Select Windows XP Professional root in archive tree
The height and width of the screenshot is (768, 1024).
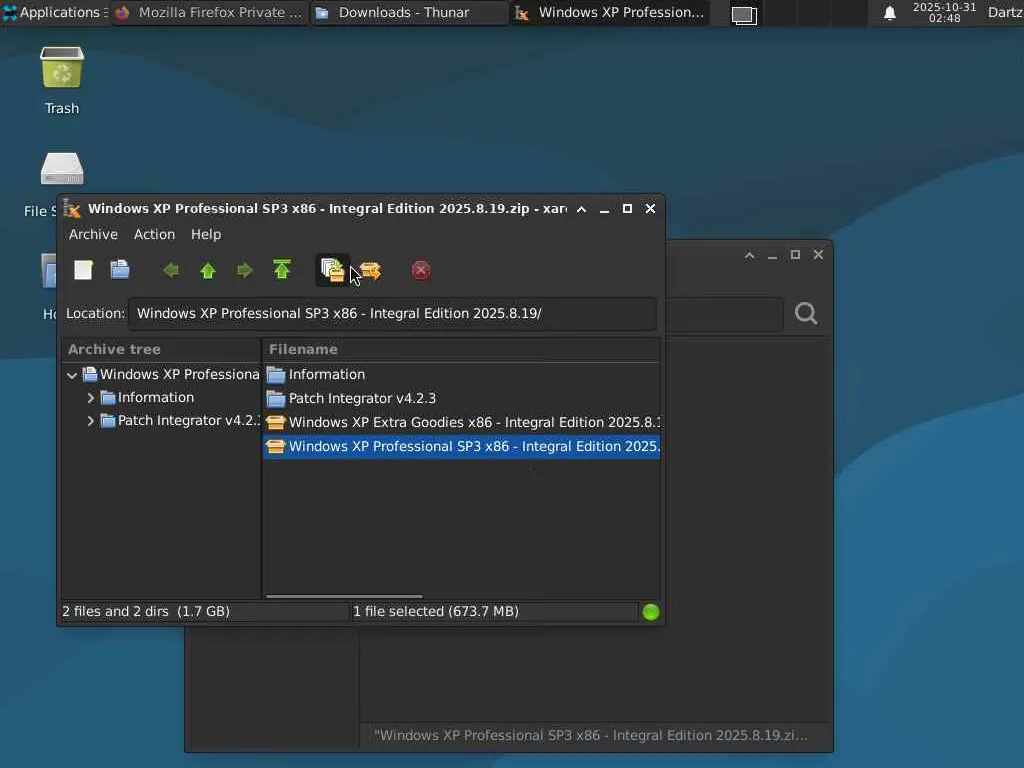[x=180, y=375]
